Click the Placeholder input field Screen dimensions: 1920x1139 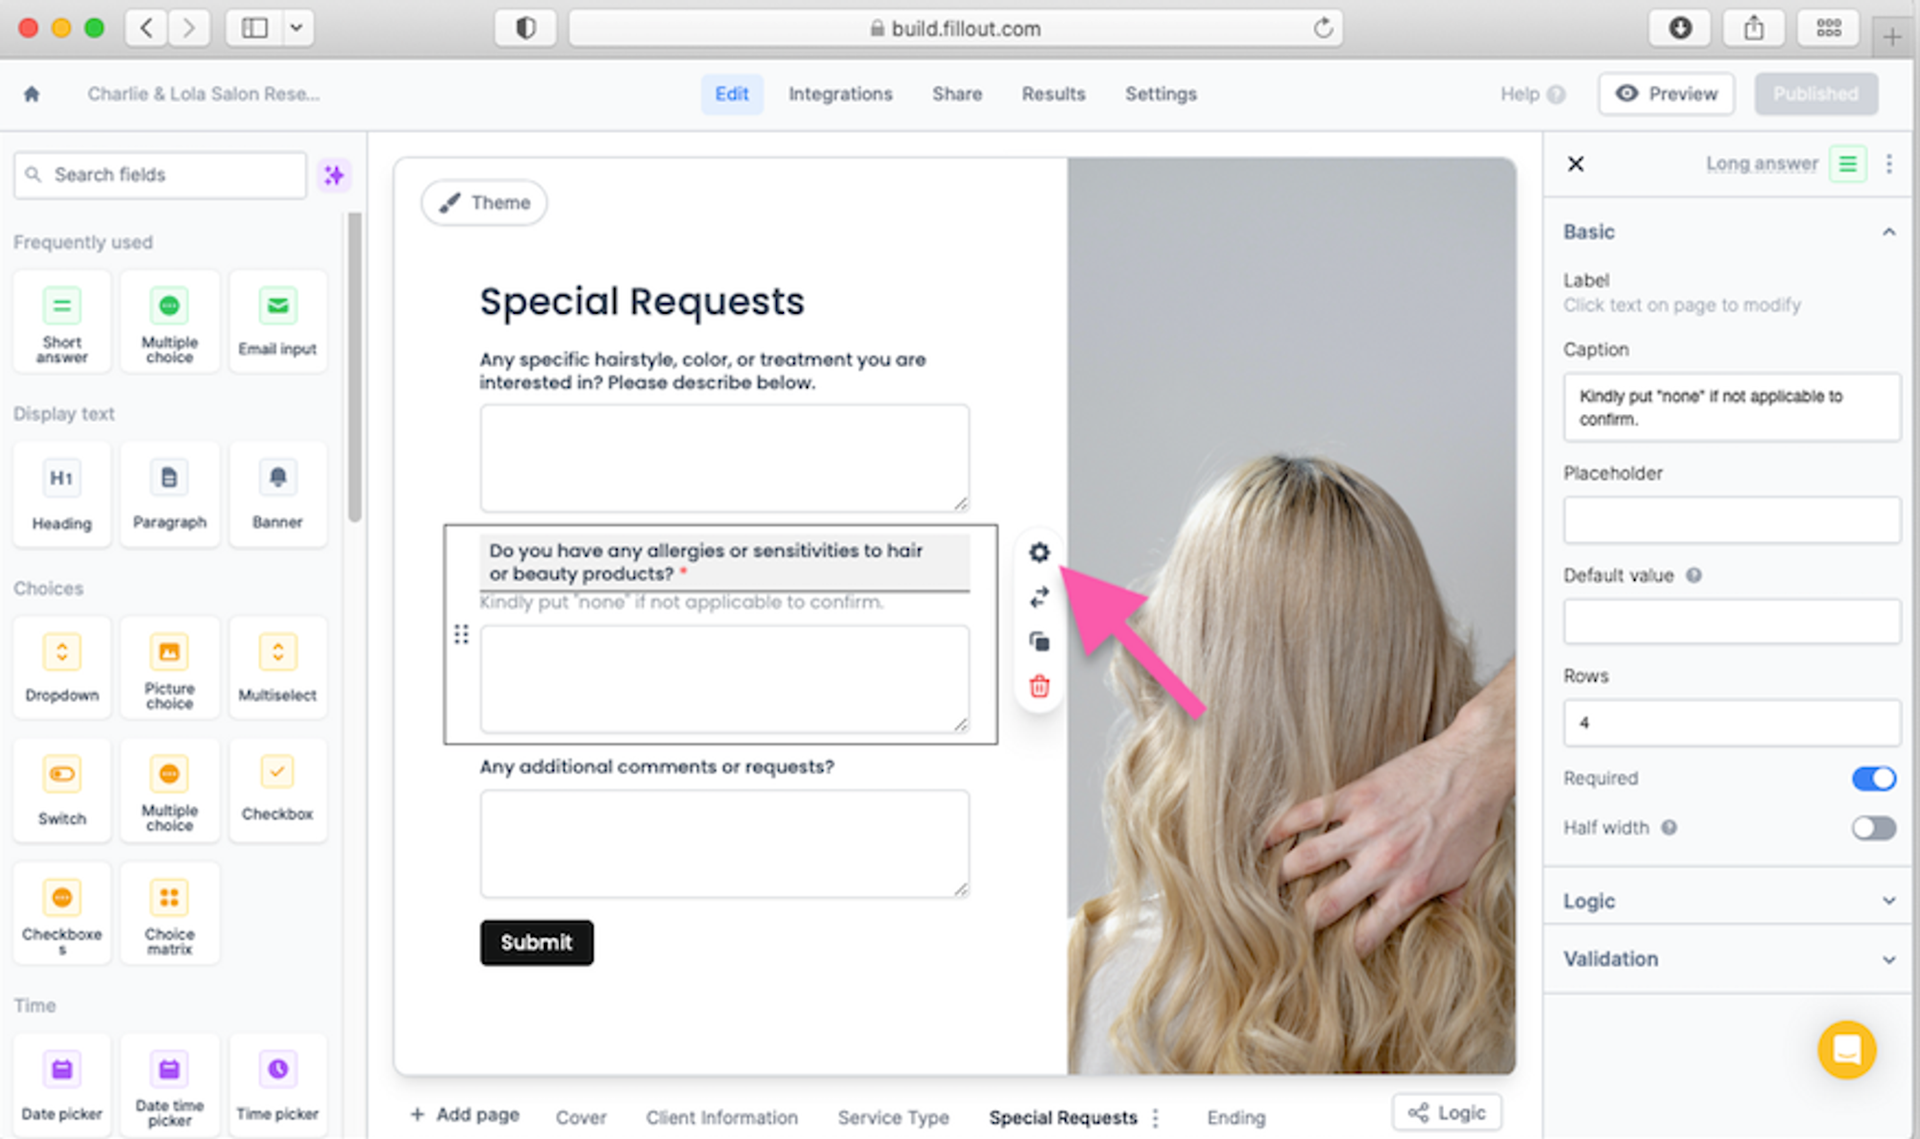pos(1732,517)
